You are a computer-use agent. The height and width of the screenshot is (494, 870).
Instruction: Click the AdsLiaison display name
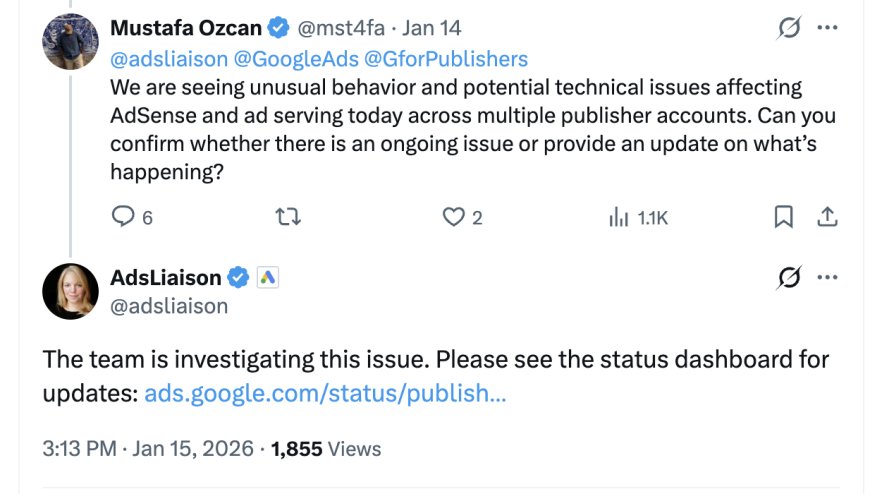[x=165, y=277]
